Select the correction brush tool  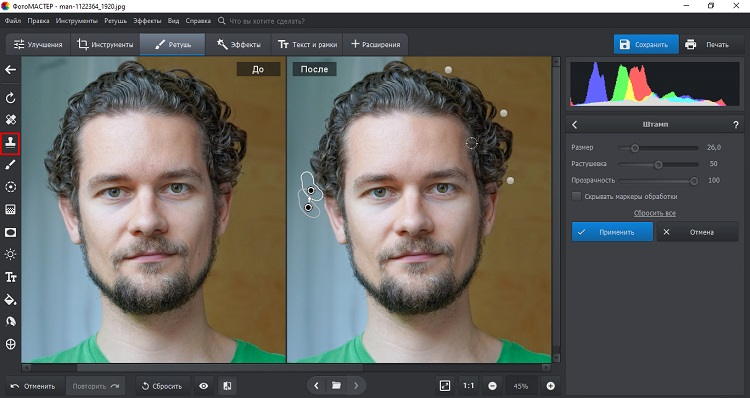coord(11,165)
